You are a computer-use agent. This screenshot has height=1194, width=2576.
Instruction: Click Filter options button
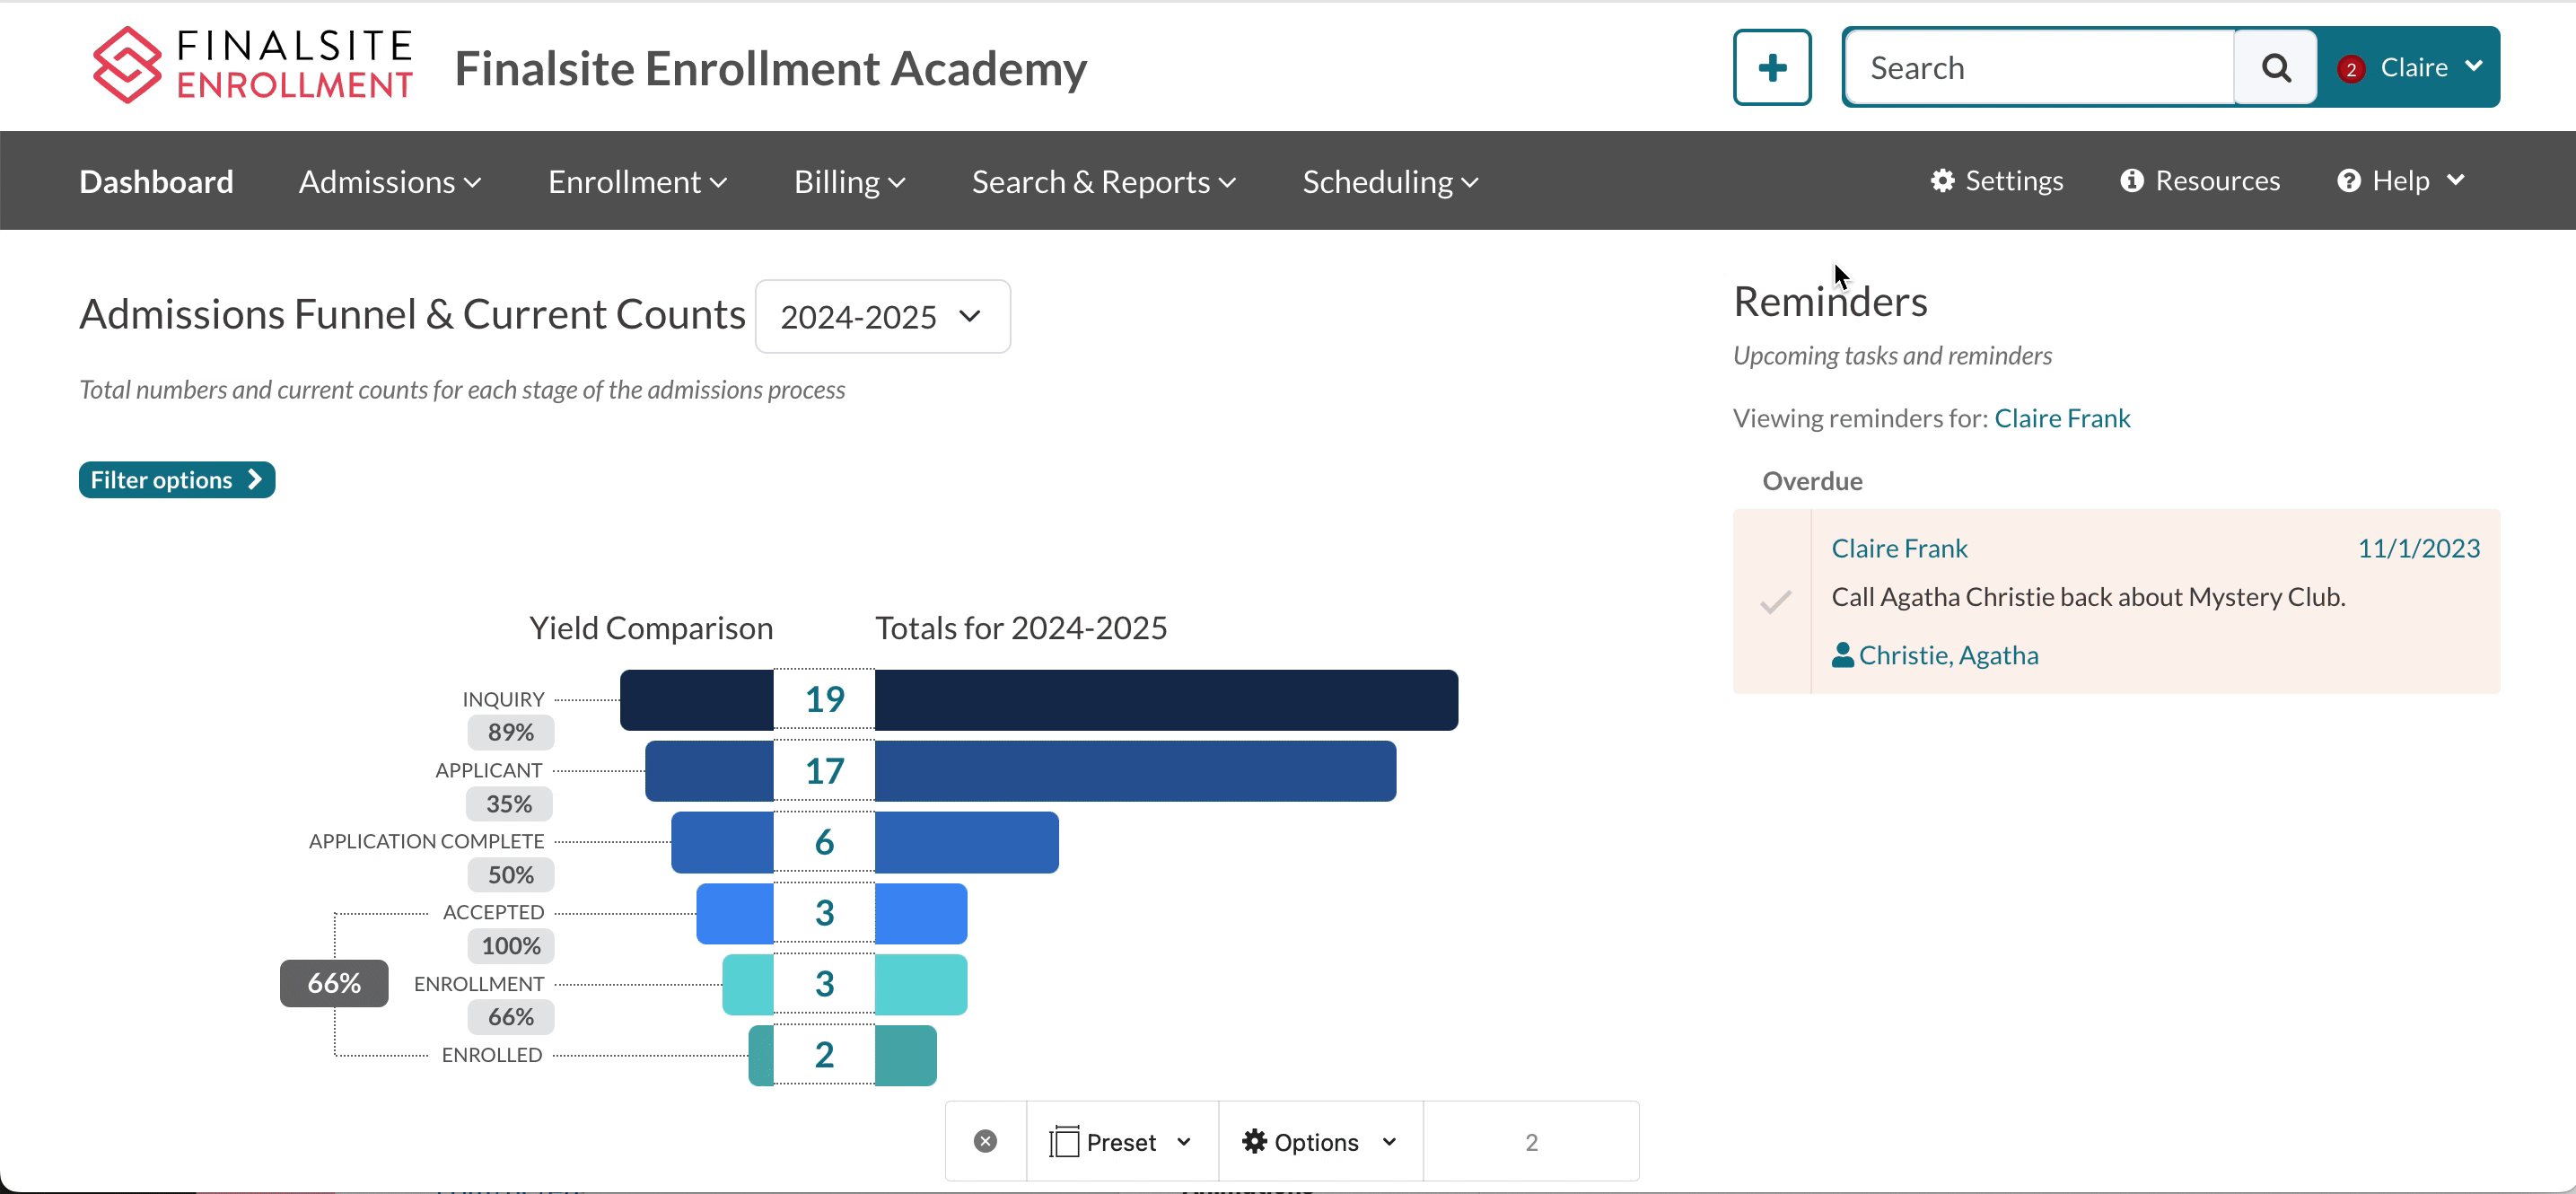(178, 478)
